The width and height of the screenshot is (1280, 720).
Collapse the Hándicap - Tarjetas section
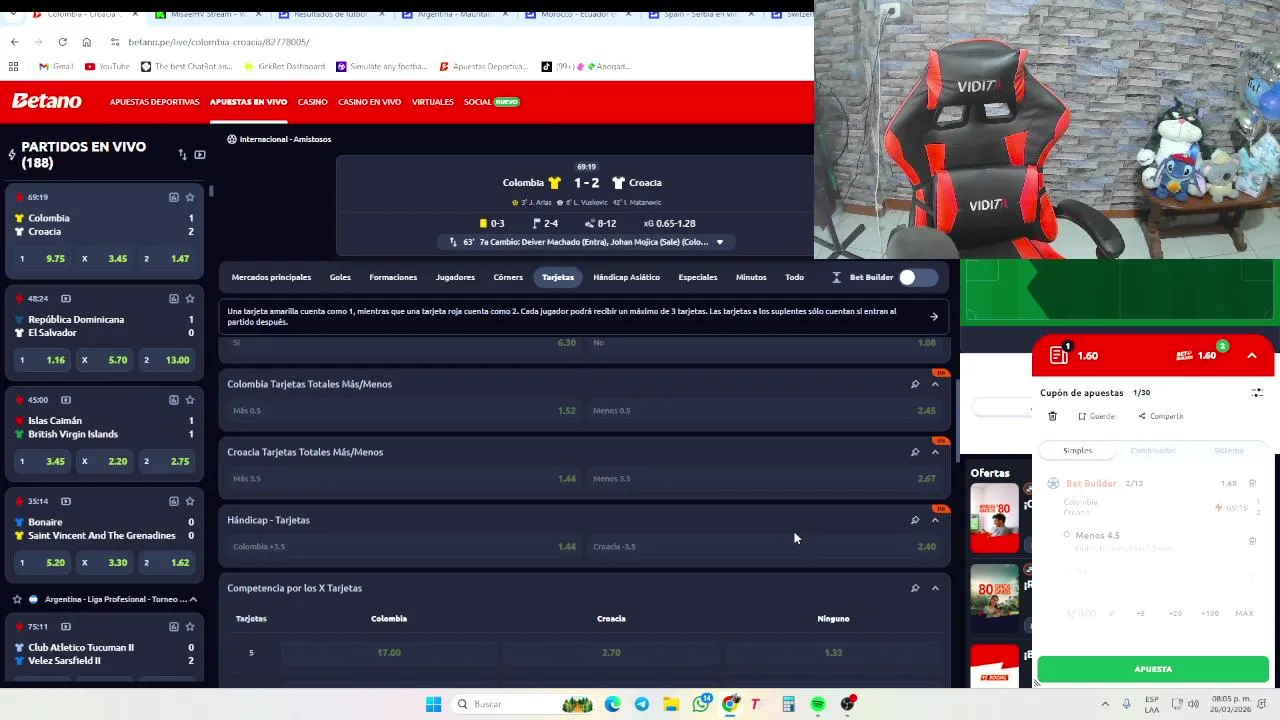click(x=935, y=520)
